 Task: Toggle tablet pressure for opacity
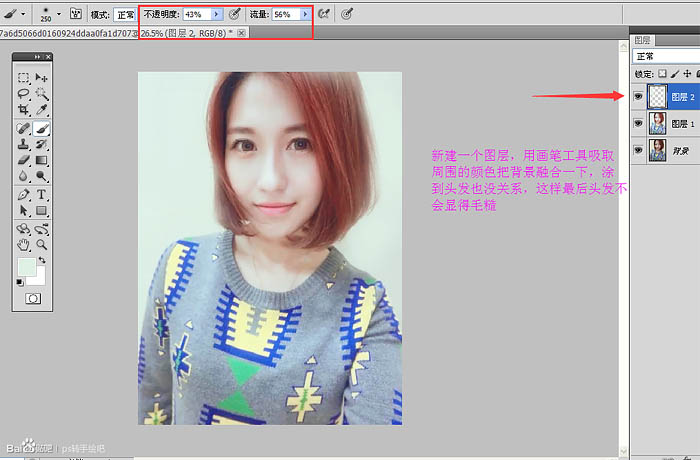[234, 14]
